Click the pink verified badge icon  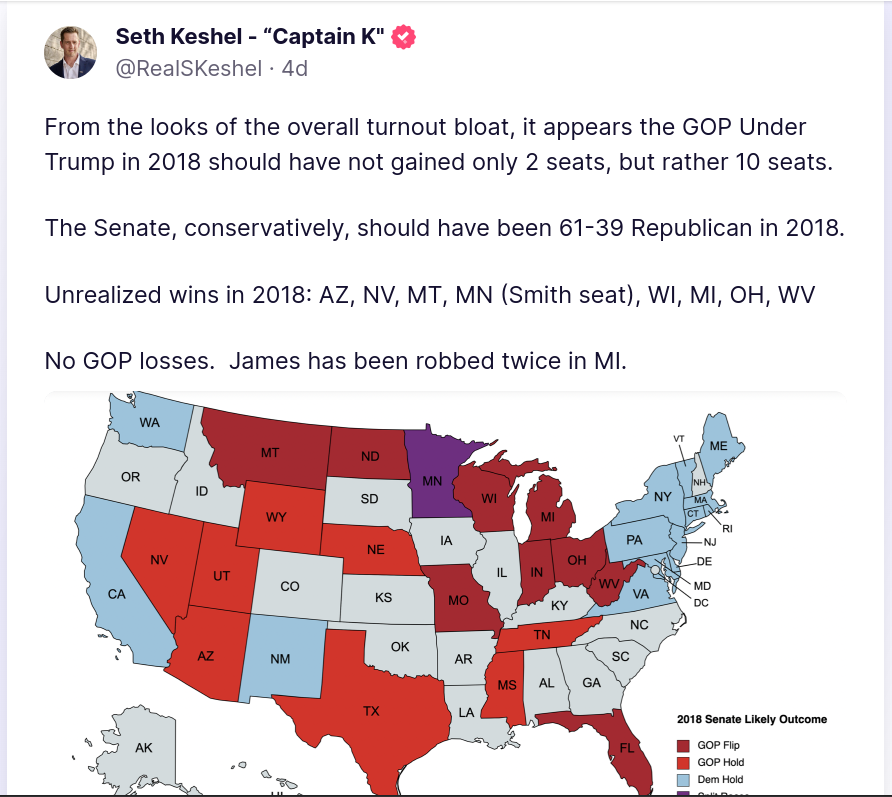click(404, 38)
